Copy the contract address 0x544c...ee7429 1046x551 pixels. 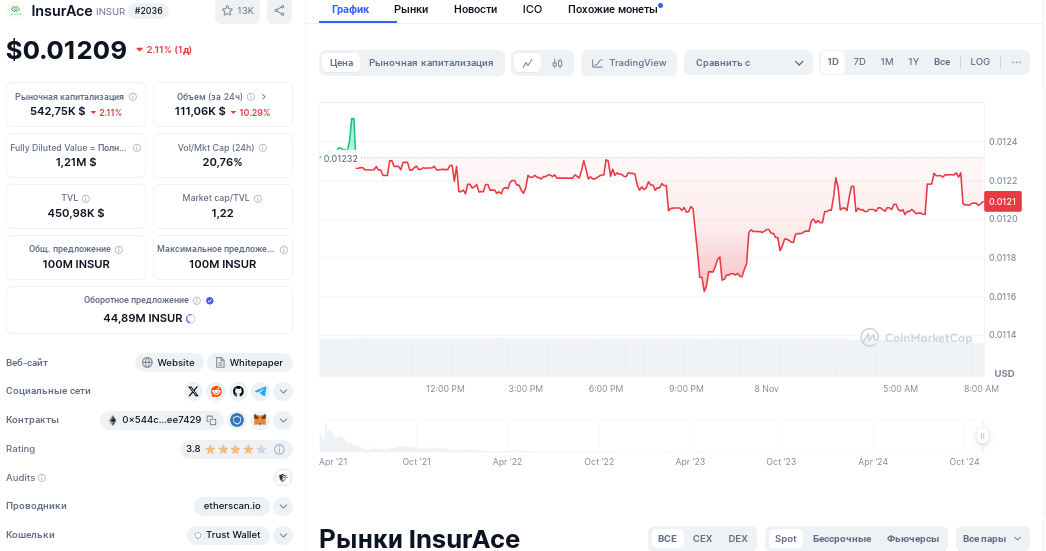pos(211,420)
